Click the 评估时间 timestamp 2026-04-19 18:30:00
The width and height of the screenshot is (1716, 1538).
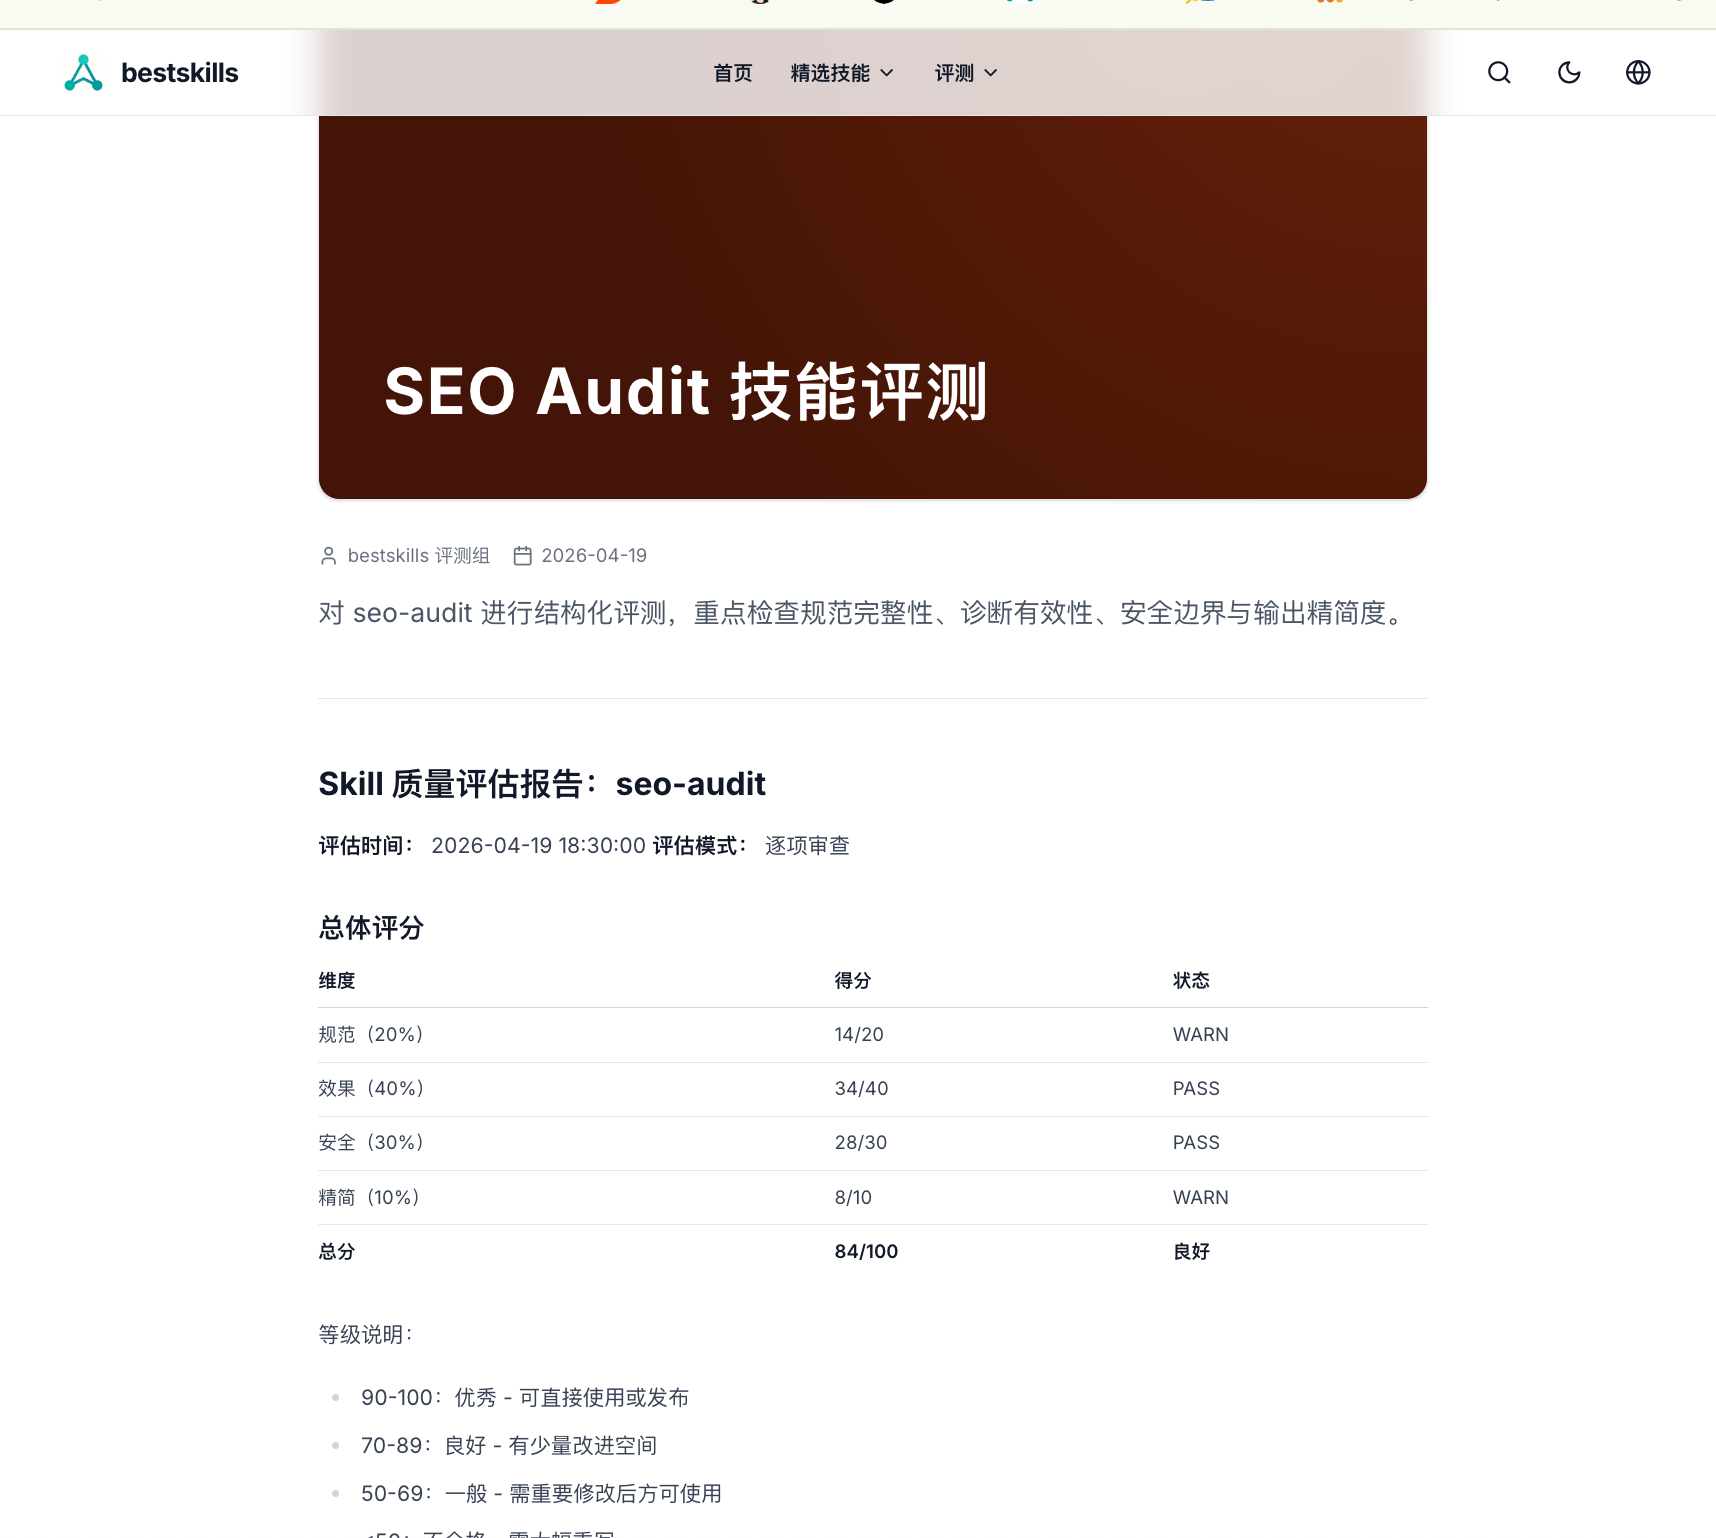coord(538,846)
